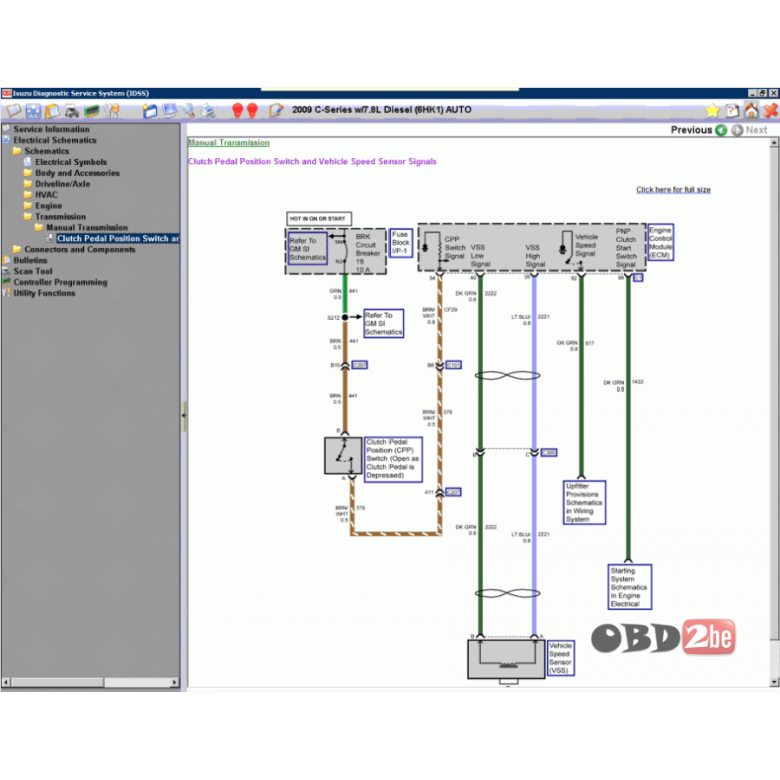Launch the Scan Tool truck icon
780x780 pixels.
click(x=72, y=111)
